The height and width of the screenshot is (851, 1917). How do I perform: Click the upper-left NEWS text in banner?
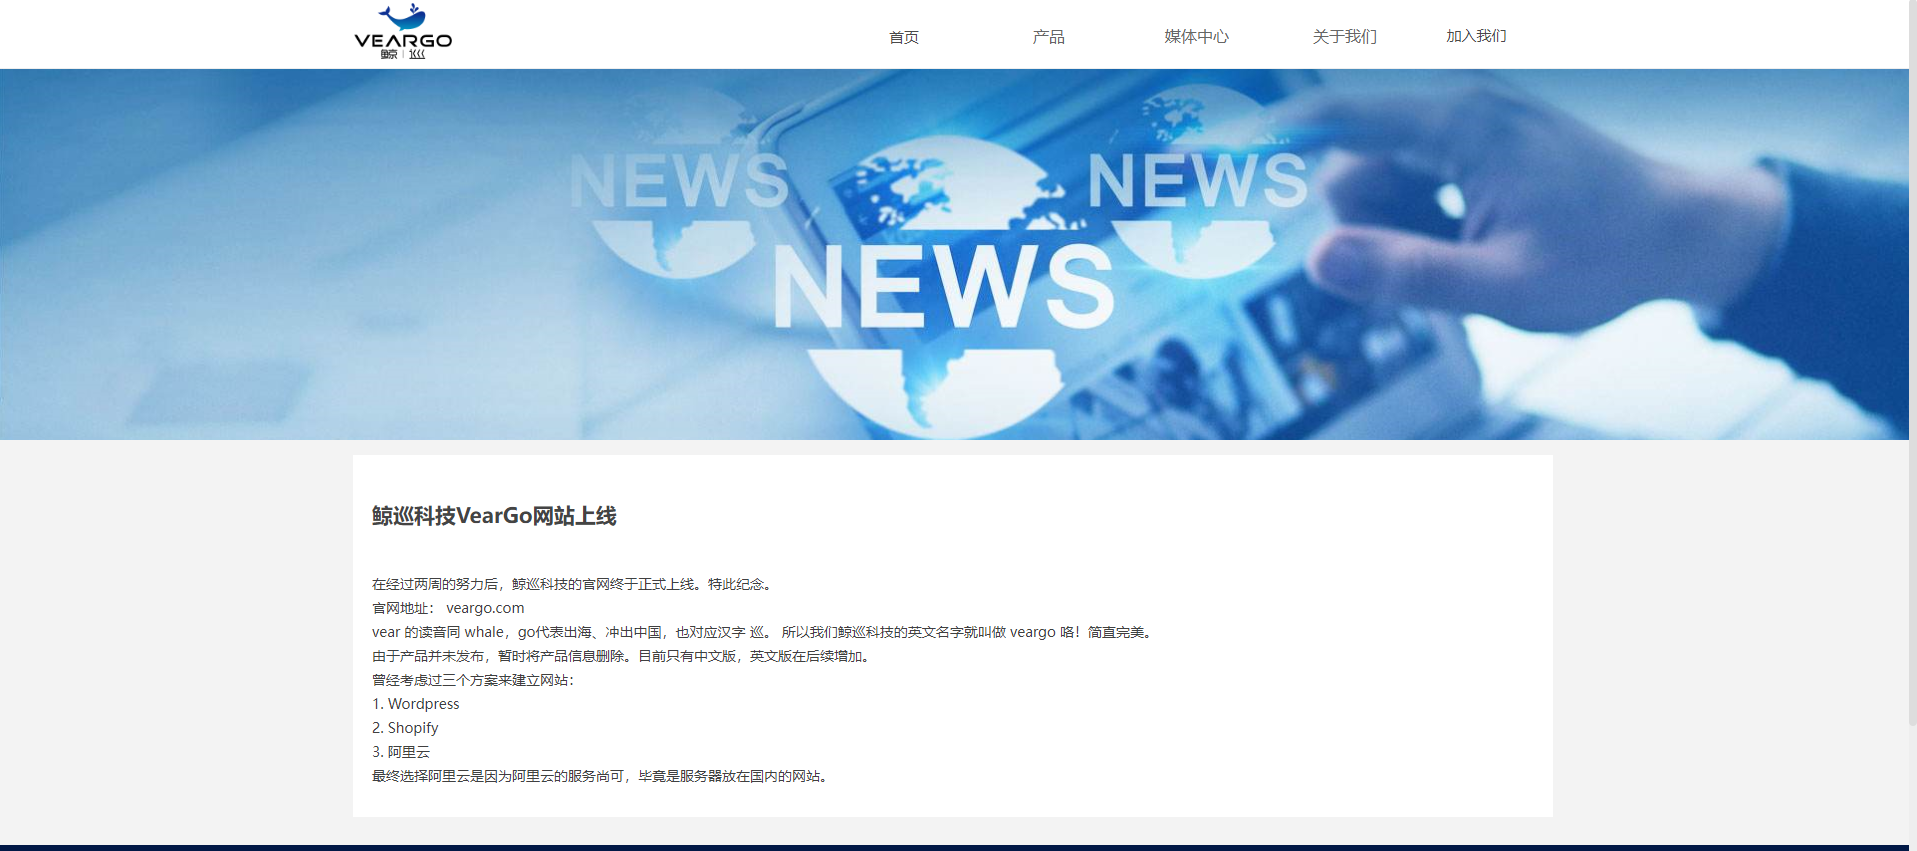tap(679, 182)
